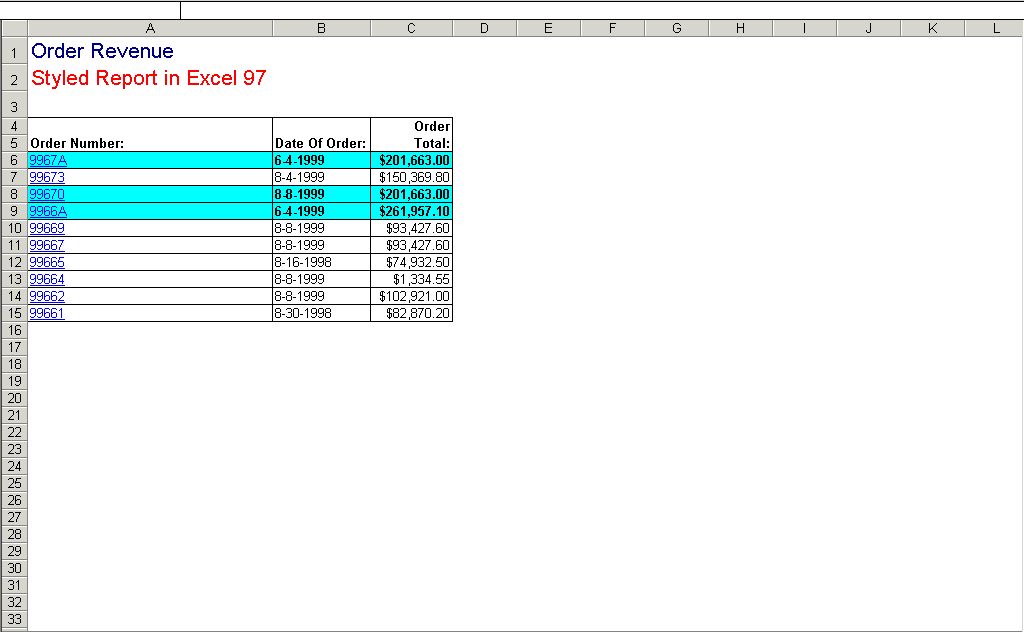
Task: Select row 2 header
Action: point(14,78)
